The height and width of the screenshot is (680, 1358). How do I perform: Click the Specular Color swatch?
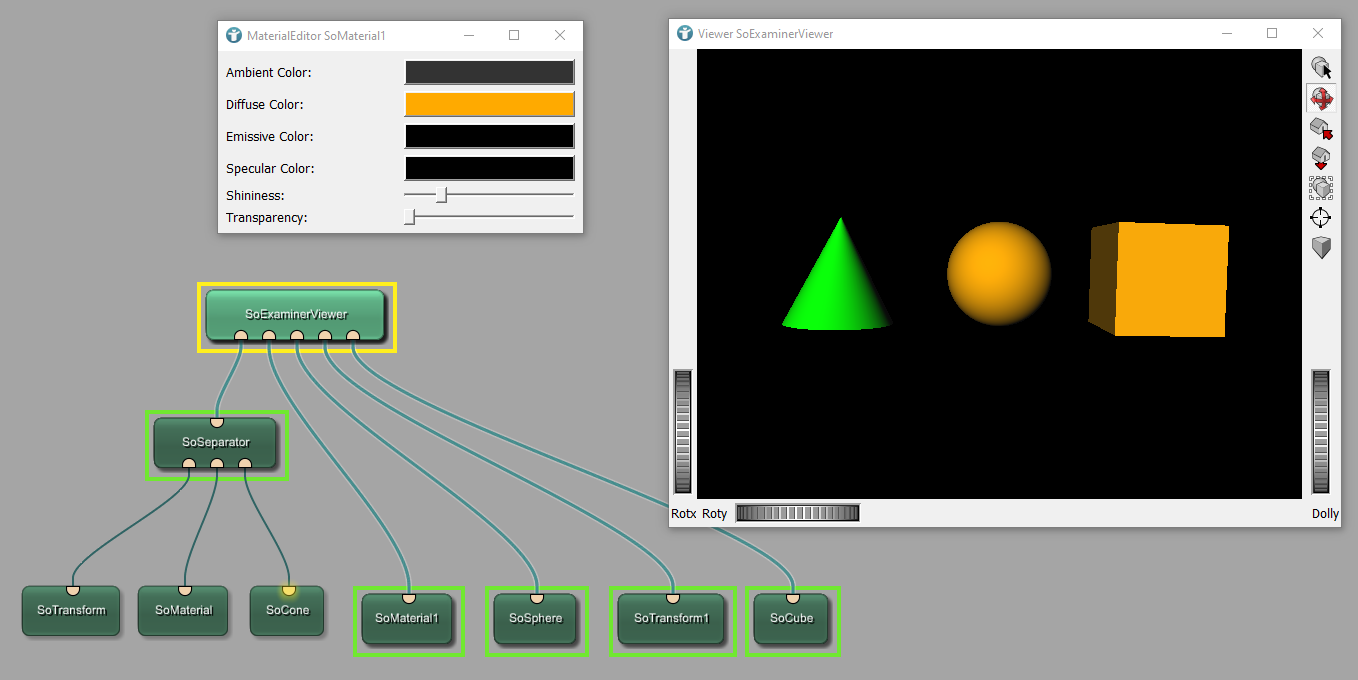point(489,168)
